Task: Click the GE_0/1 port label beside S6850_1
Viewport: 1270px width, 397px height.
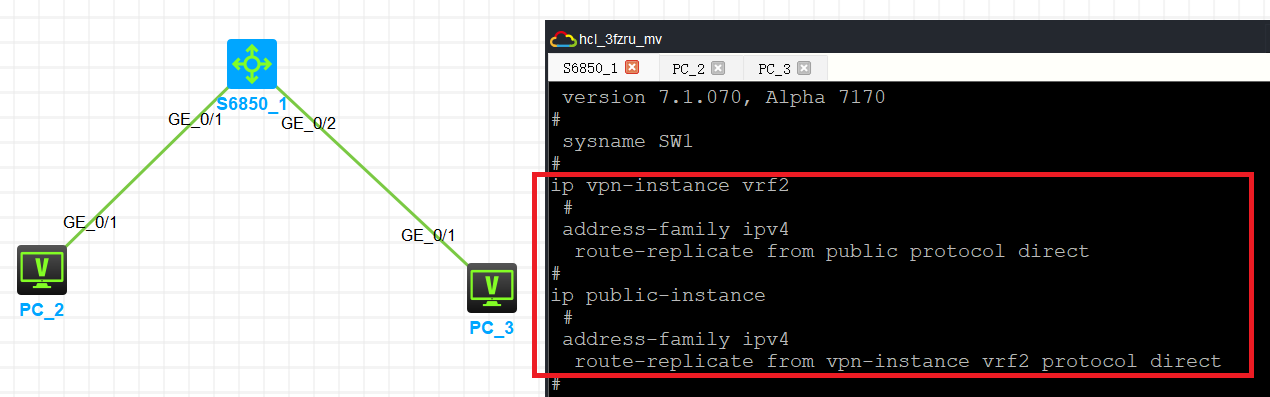Action: [x=195, y=119]
